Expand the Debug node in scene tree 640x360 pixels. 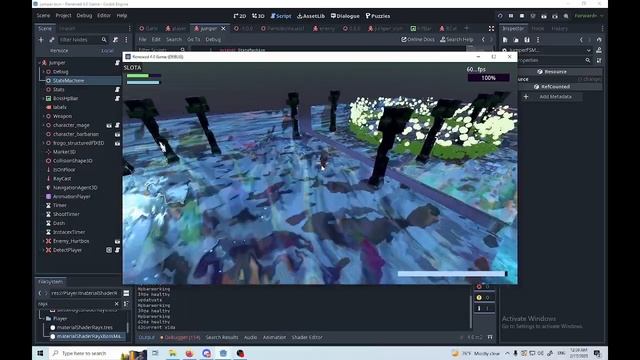click(x=44, y=72)
